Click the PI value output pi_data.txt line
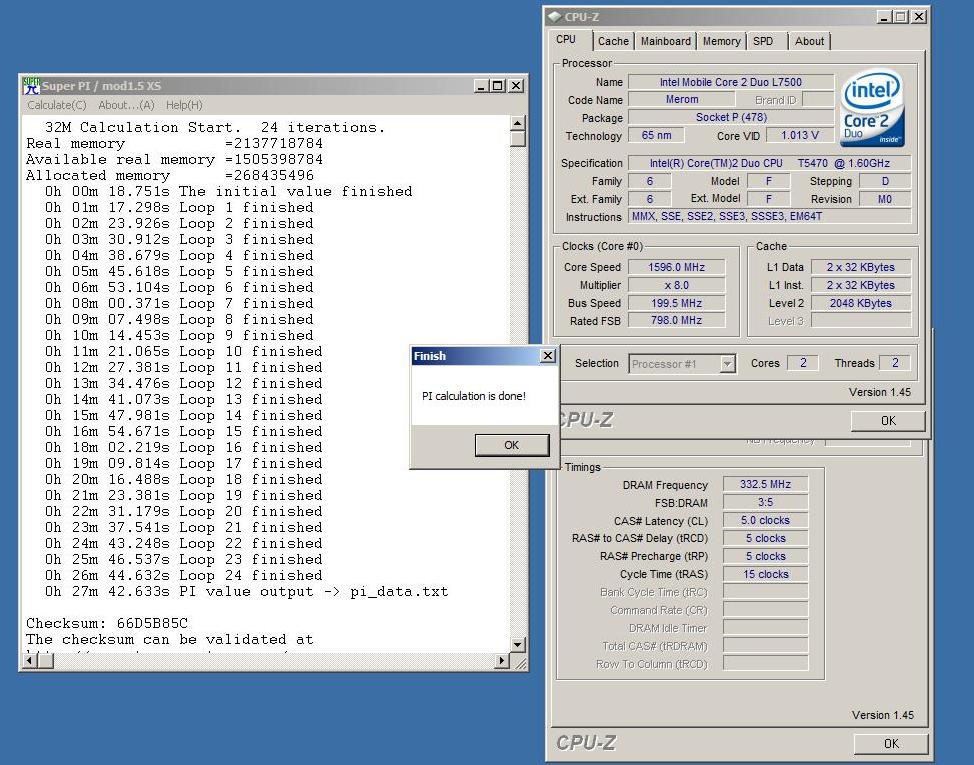 click(x=246, y=591)
